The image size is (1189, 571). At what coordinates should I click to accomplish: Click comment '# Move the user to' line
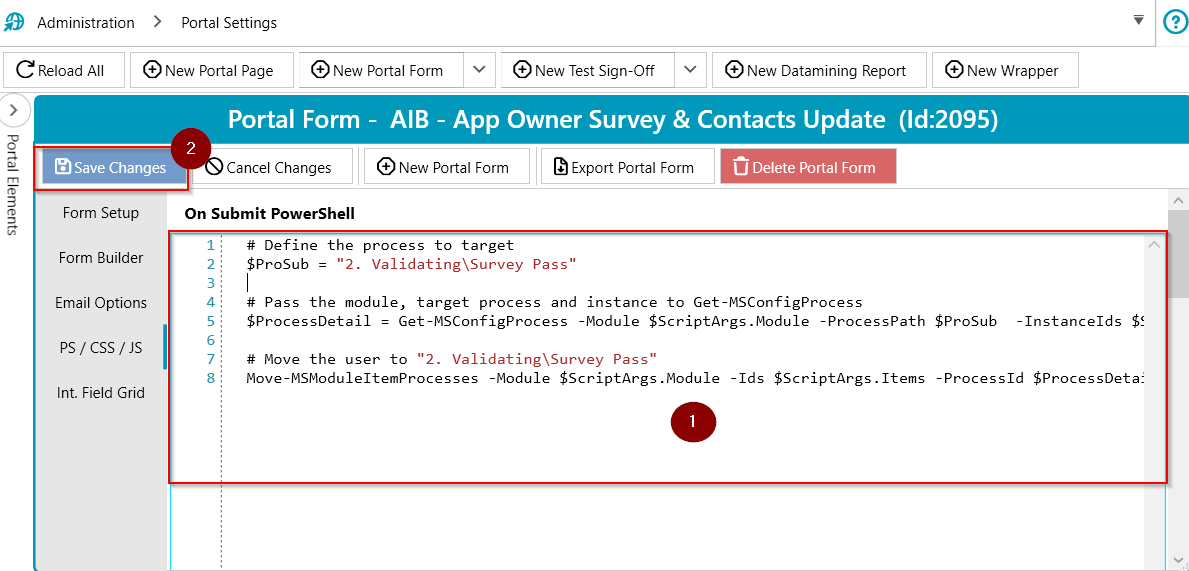click(x=452, y=359)
